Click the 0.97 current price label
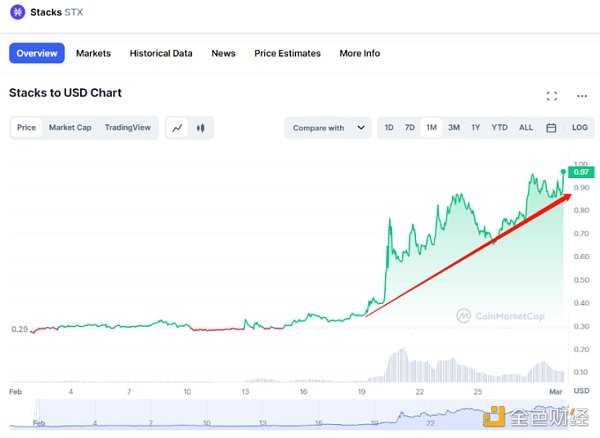This screenshot has height=438, width=600. pyautogui.click(x=580, y=172)
